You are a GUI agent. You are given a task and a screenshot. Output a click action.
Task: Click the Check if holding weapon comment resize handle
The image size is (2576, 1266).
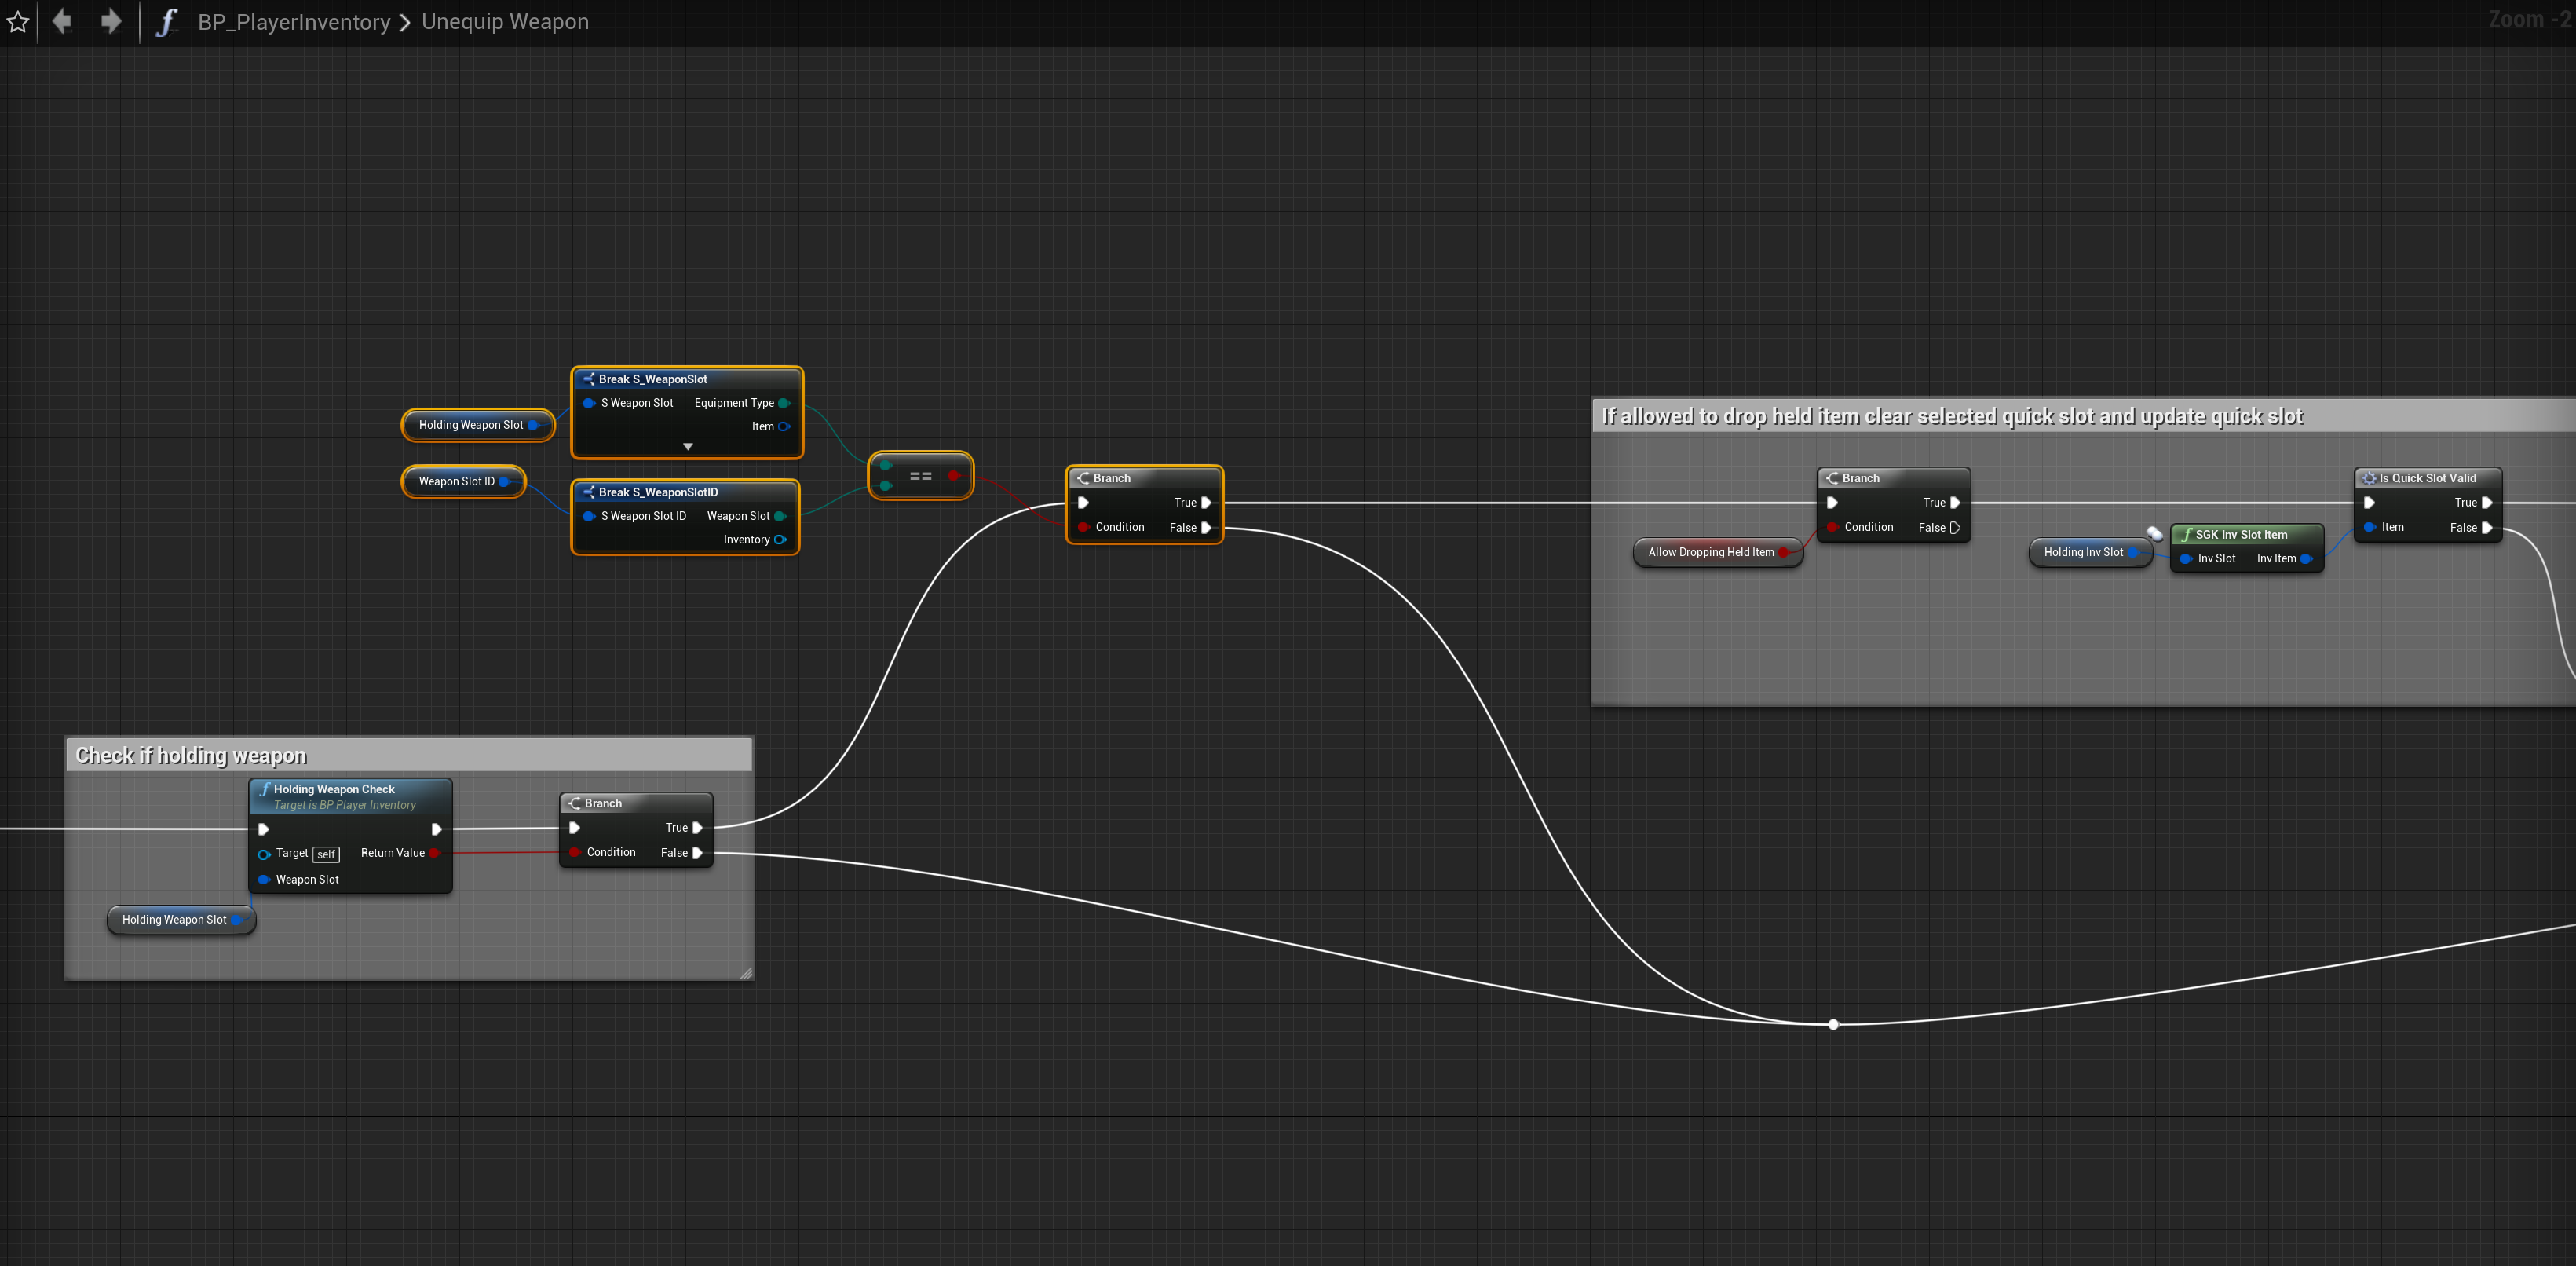tap(746, 973)
